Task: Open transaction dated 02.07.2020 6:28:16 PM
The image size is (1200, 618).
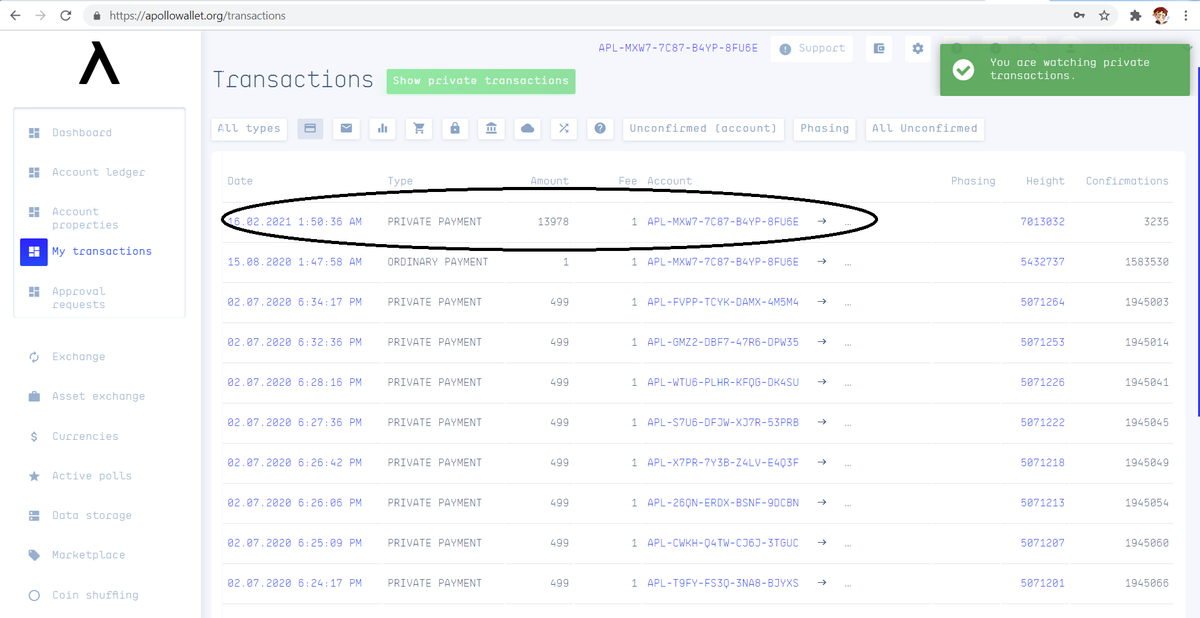Action: coord(294,382)
